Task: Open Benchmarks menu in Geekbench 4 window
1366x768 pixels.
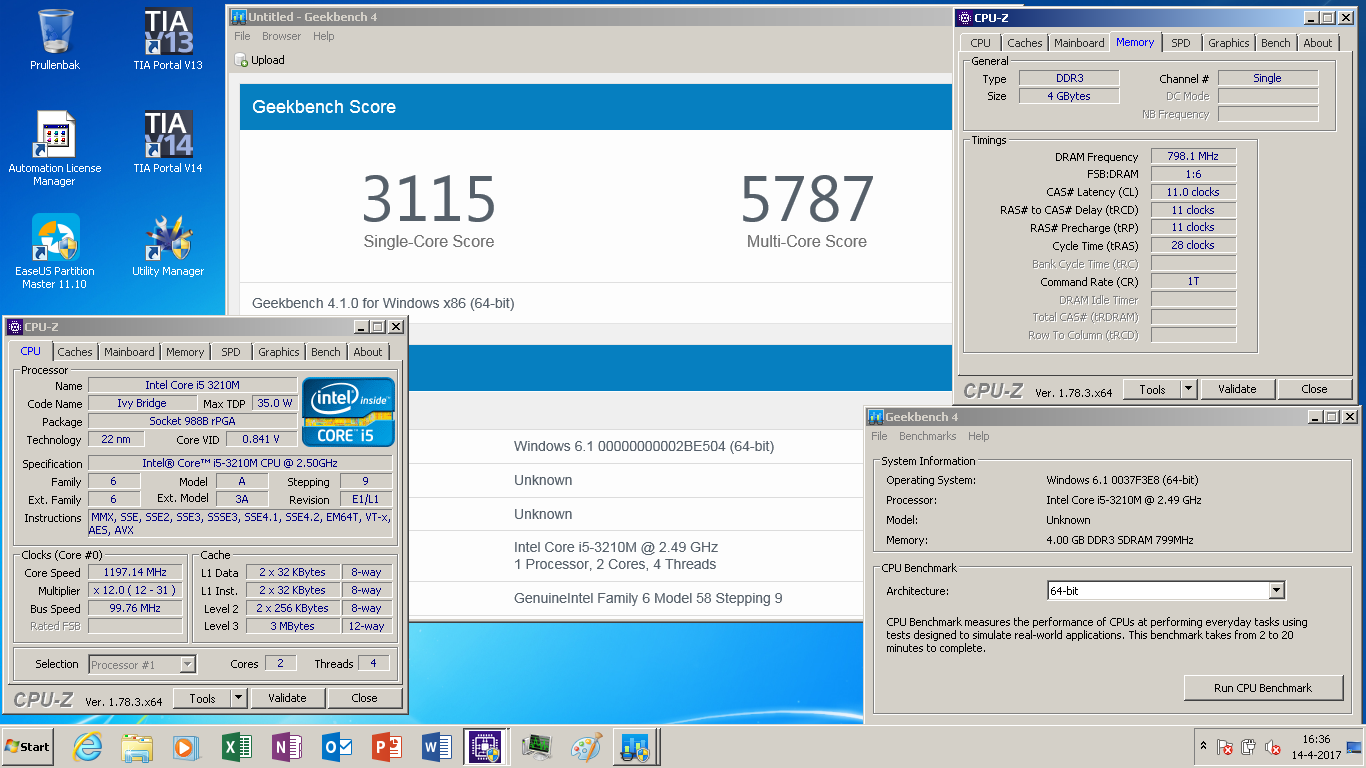Action: 927,436
